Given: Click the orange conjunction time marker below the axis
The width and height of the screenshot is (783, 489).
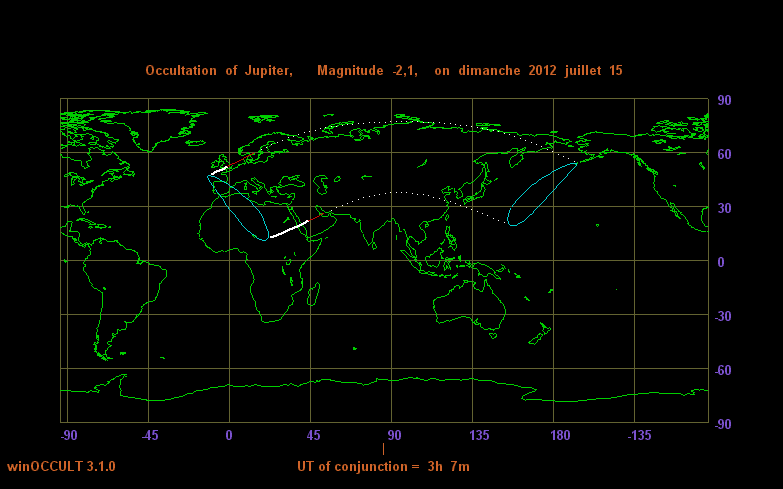Looking at the screenshot, I should coord(384,449).
